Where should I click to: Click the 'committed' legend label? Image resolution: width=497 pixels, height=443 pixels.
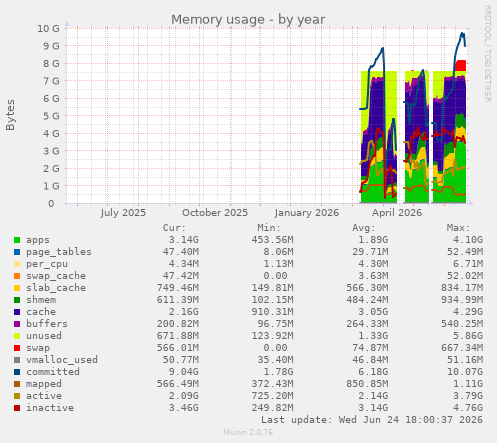click(53, 372)
